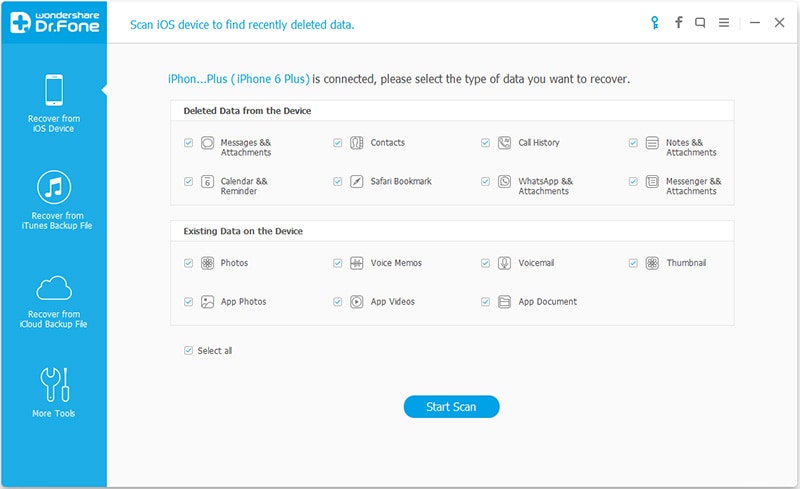Click the Safari Bookmark compass icon
The height and width of the screenshot is (489, 800).
point(356,182)
